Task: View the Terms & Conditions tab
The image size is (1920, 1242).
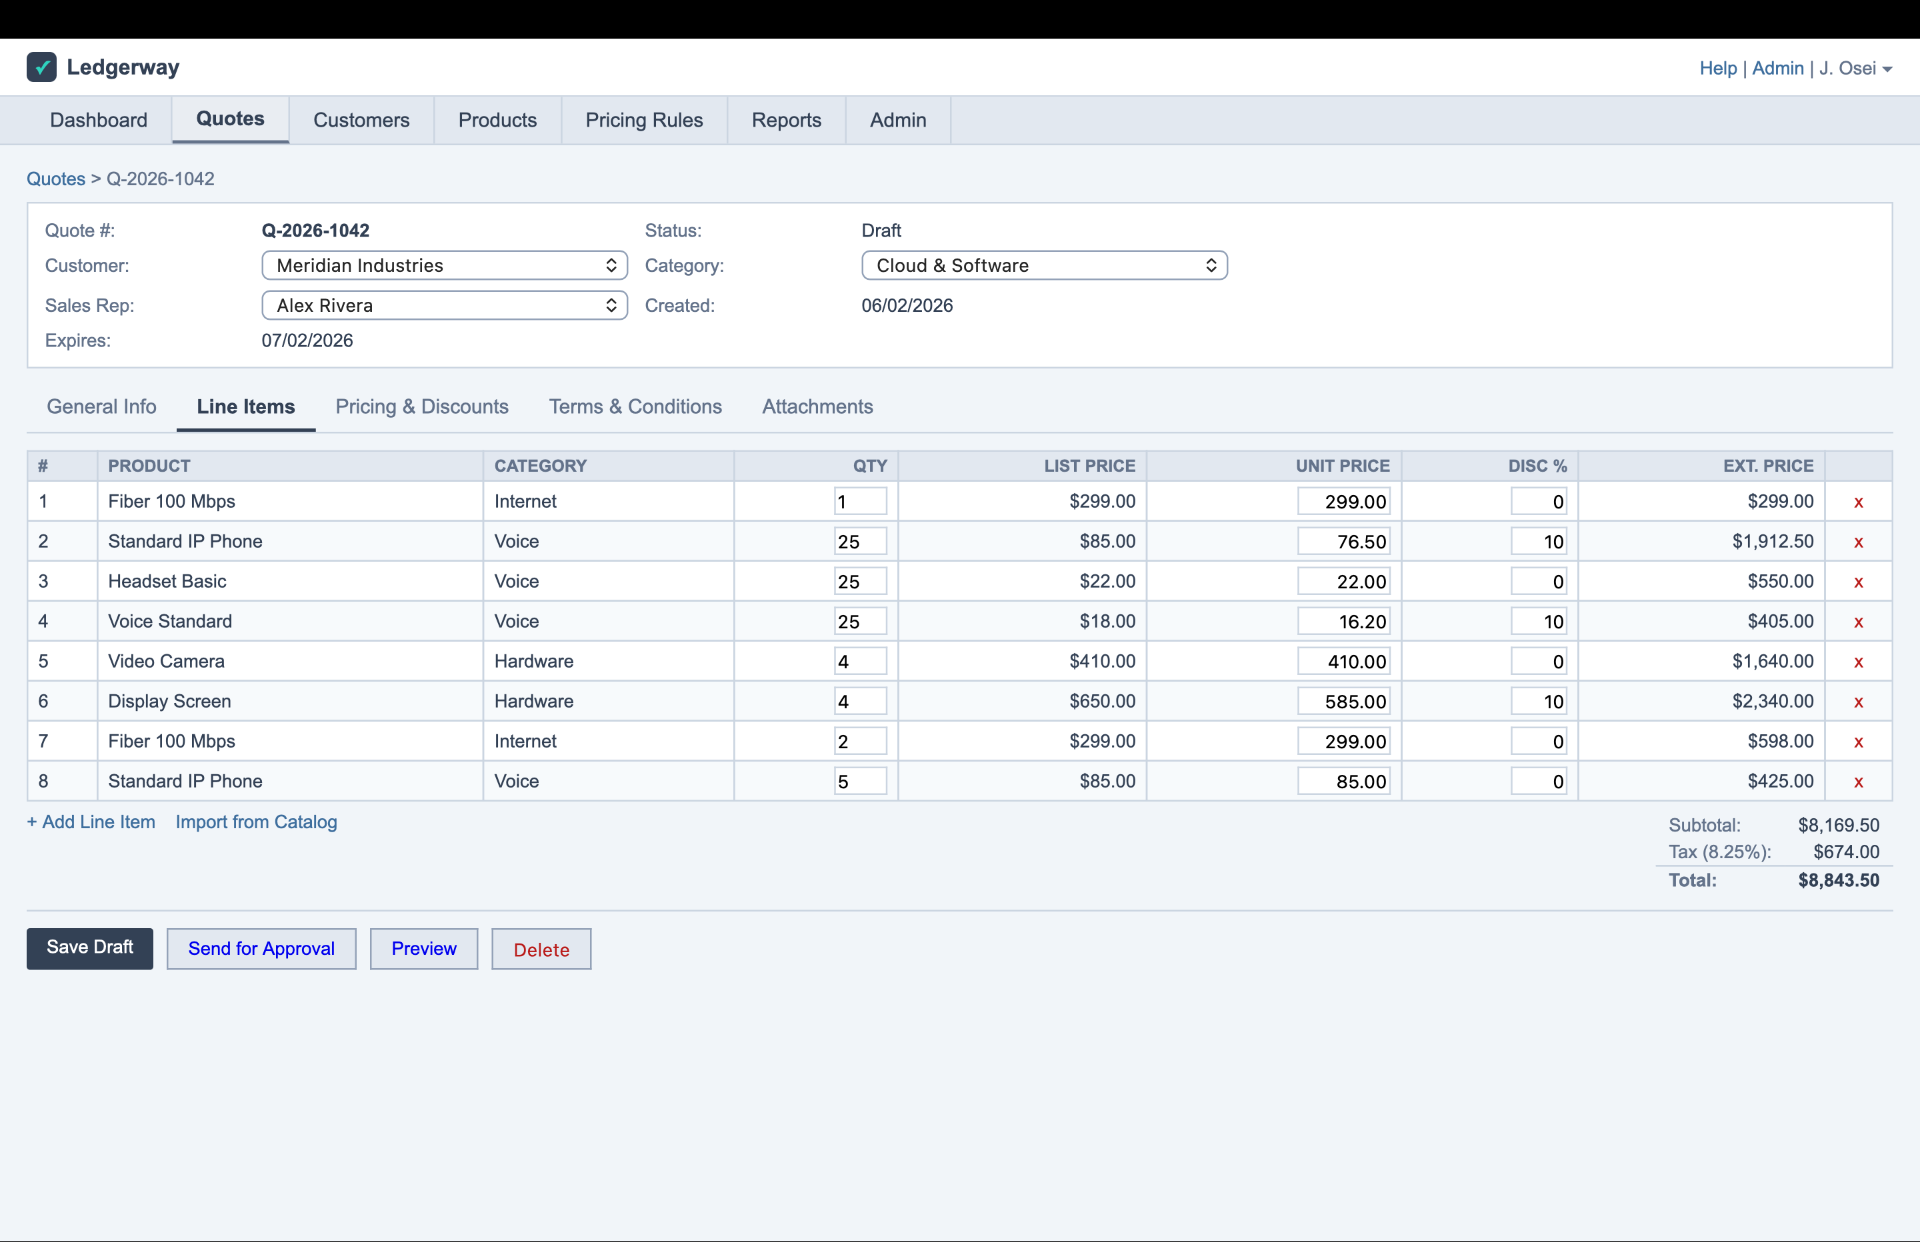Action: 635,407
